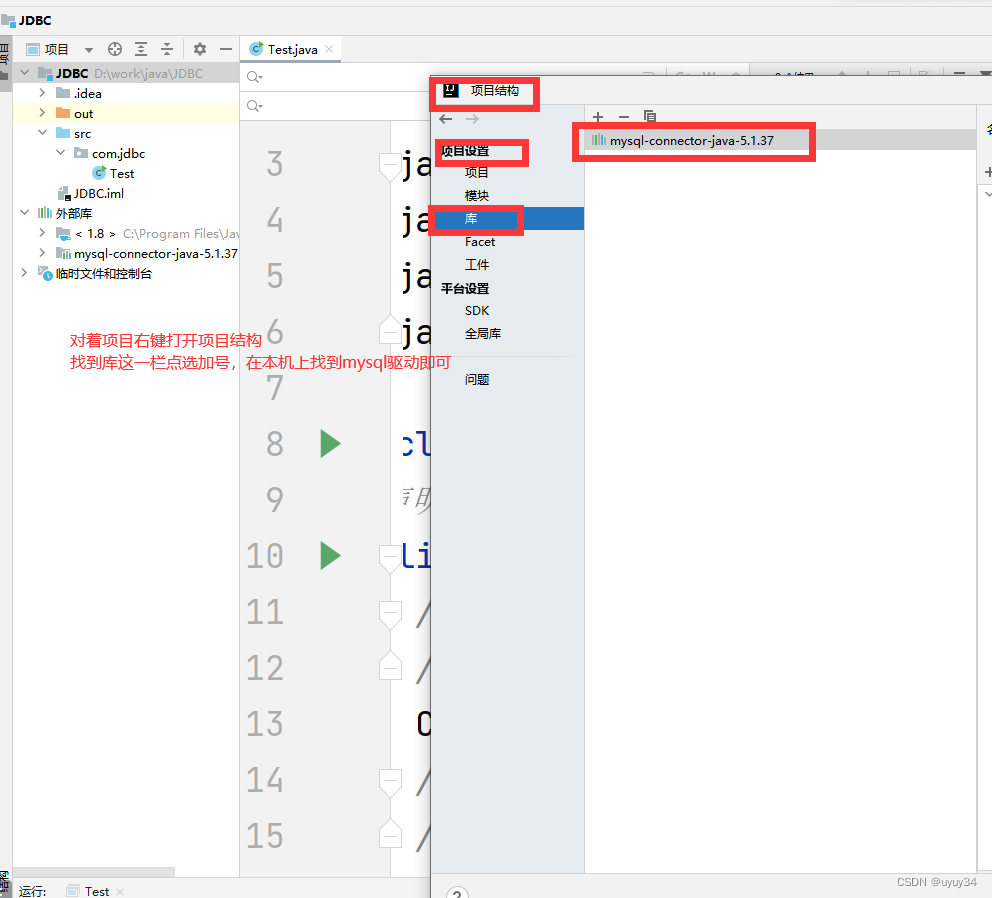992x898 pixels.
Task: Select the Facet settings item
Action: [x=480, y=241]
